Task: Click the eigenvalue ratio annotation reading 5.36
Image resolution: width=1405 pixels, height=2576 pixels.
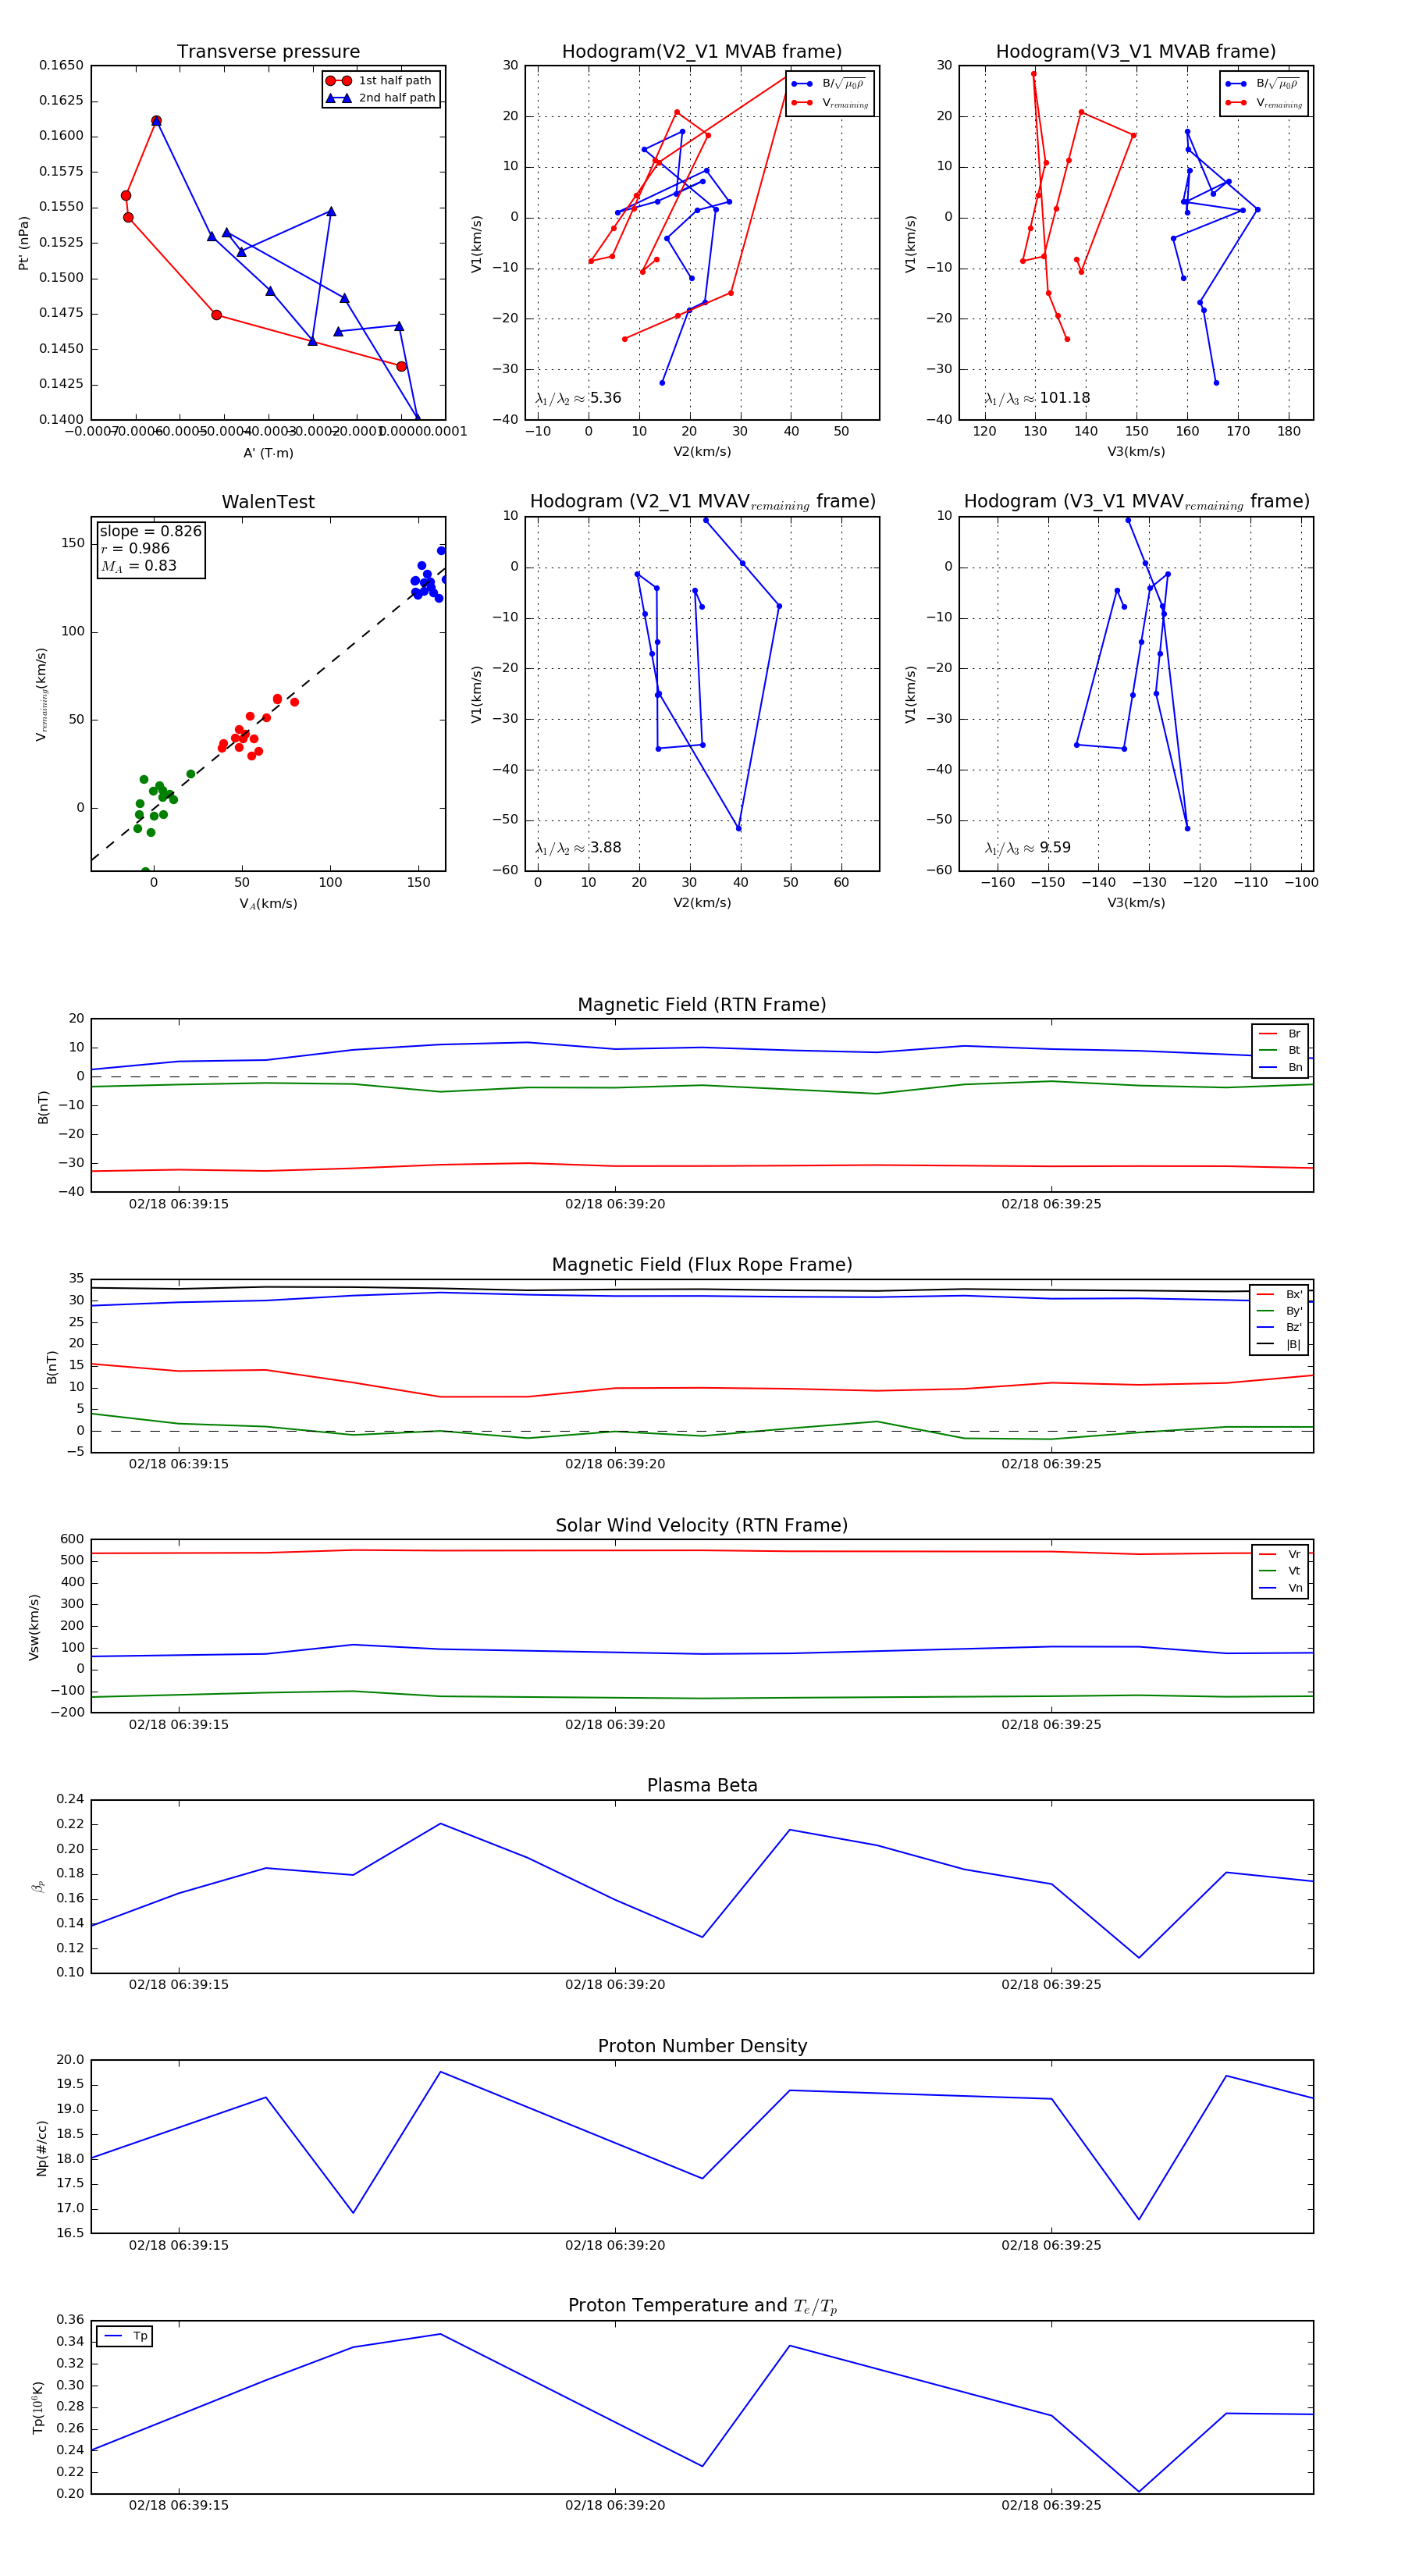Action: tap(578, 398)
